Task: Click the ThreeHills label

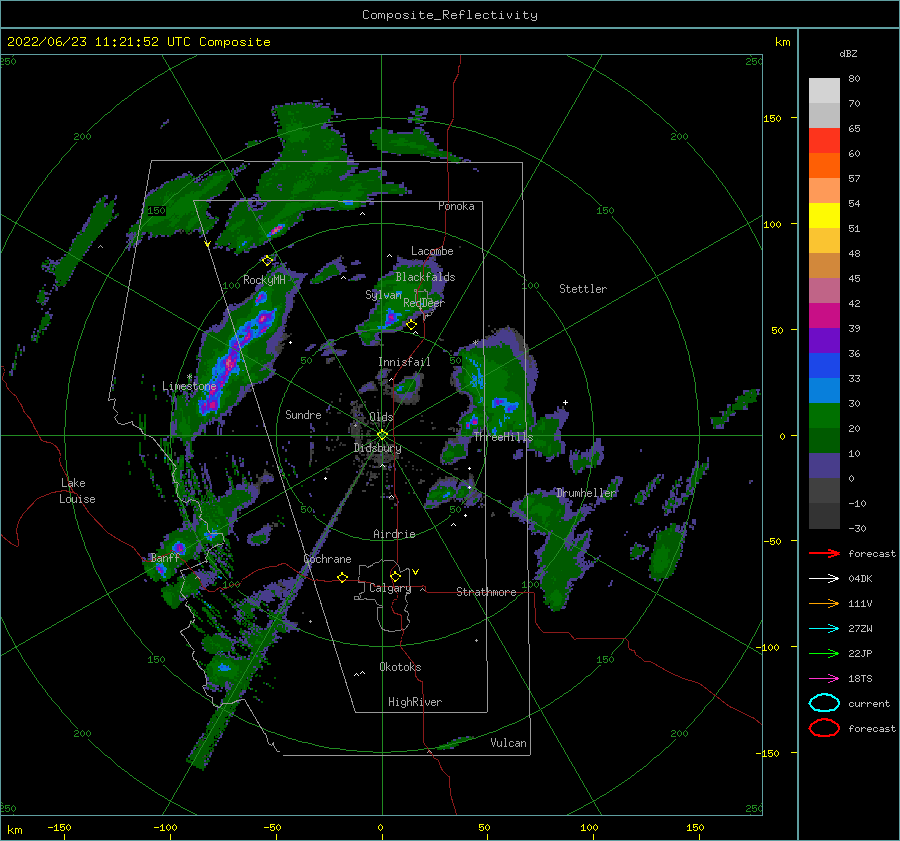Action: pyautogui.click(x=503, y=437)
